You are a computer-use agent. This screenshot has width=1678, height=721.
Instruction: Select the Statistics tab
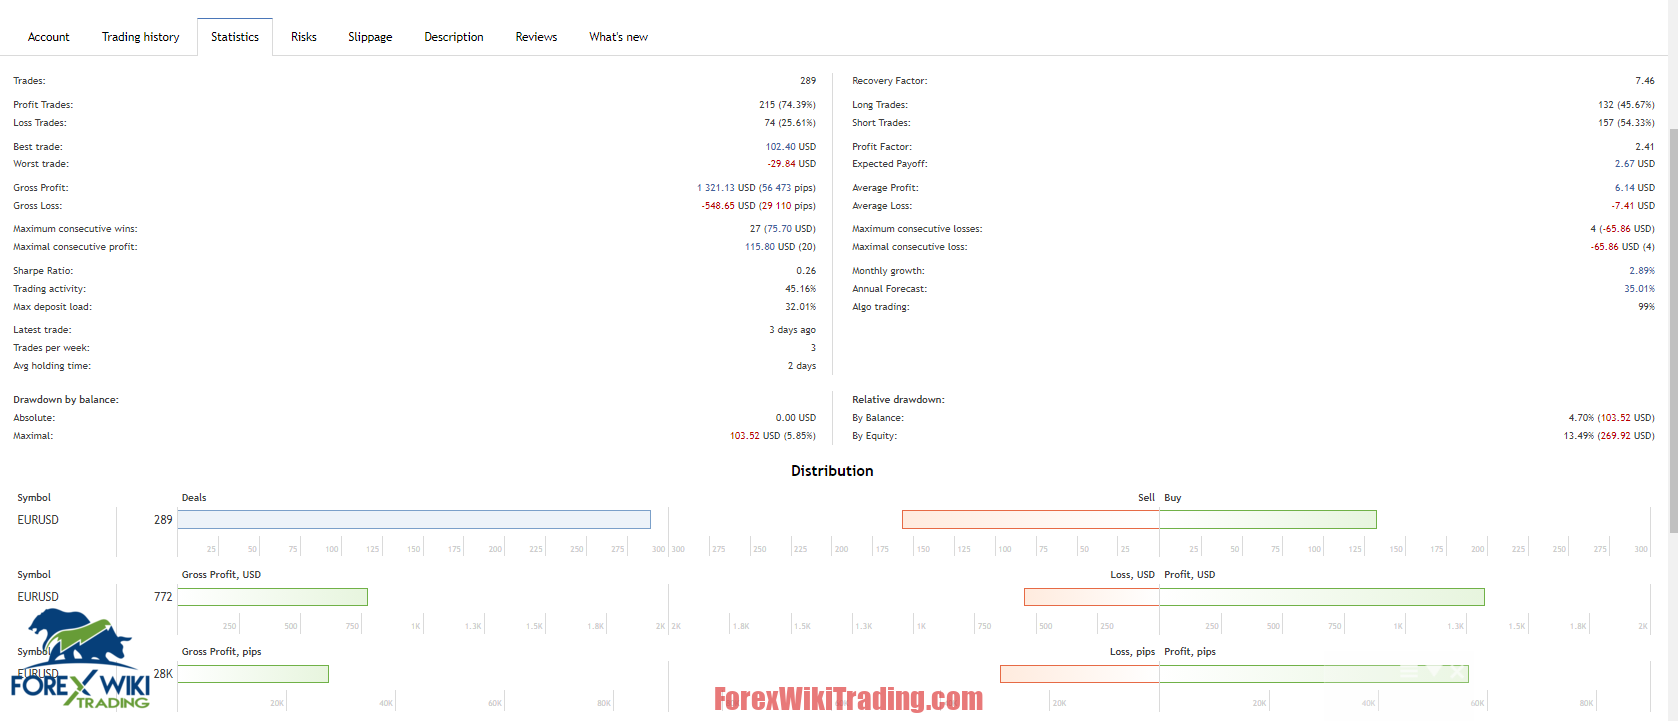tap(235, 37)
